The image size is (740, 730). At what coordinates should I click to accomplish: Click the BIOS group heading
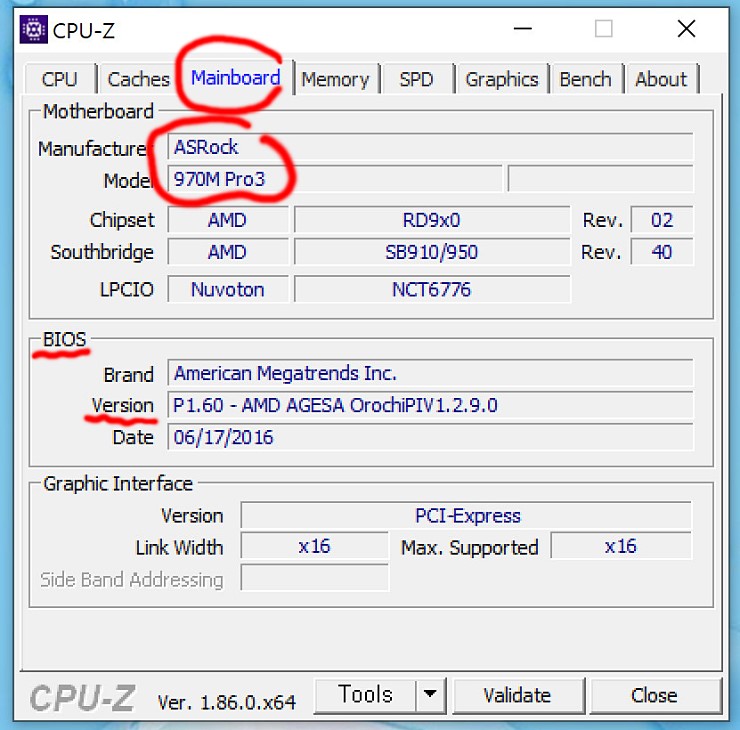point(65,339)
